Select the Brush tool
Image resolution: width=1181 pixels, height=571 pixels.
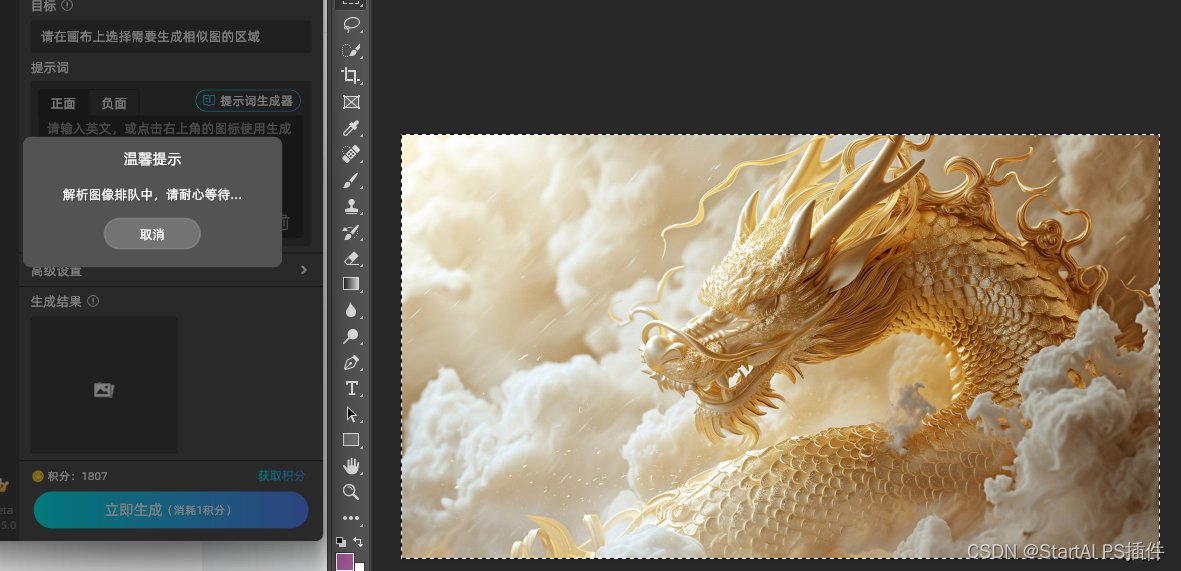[351, 180]
